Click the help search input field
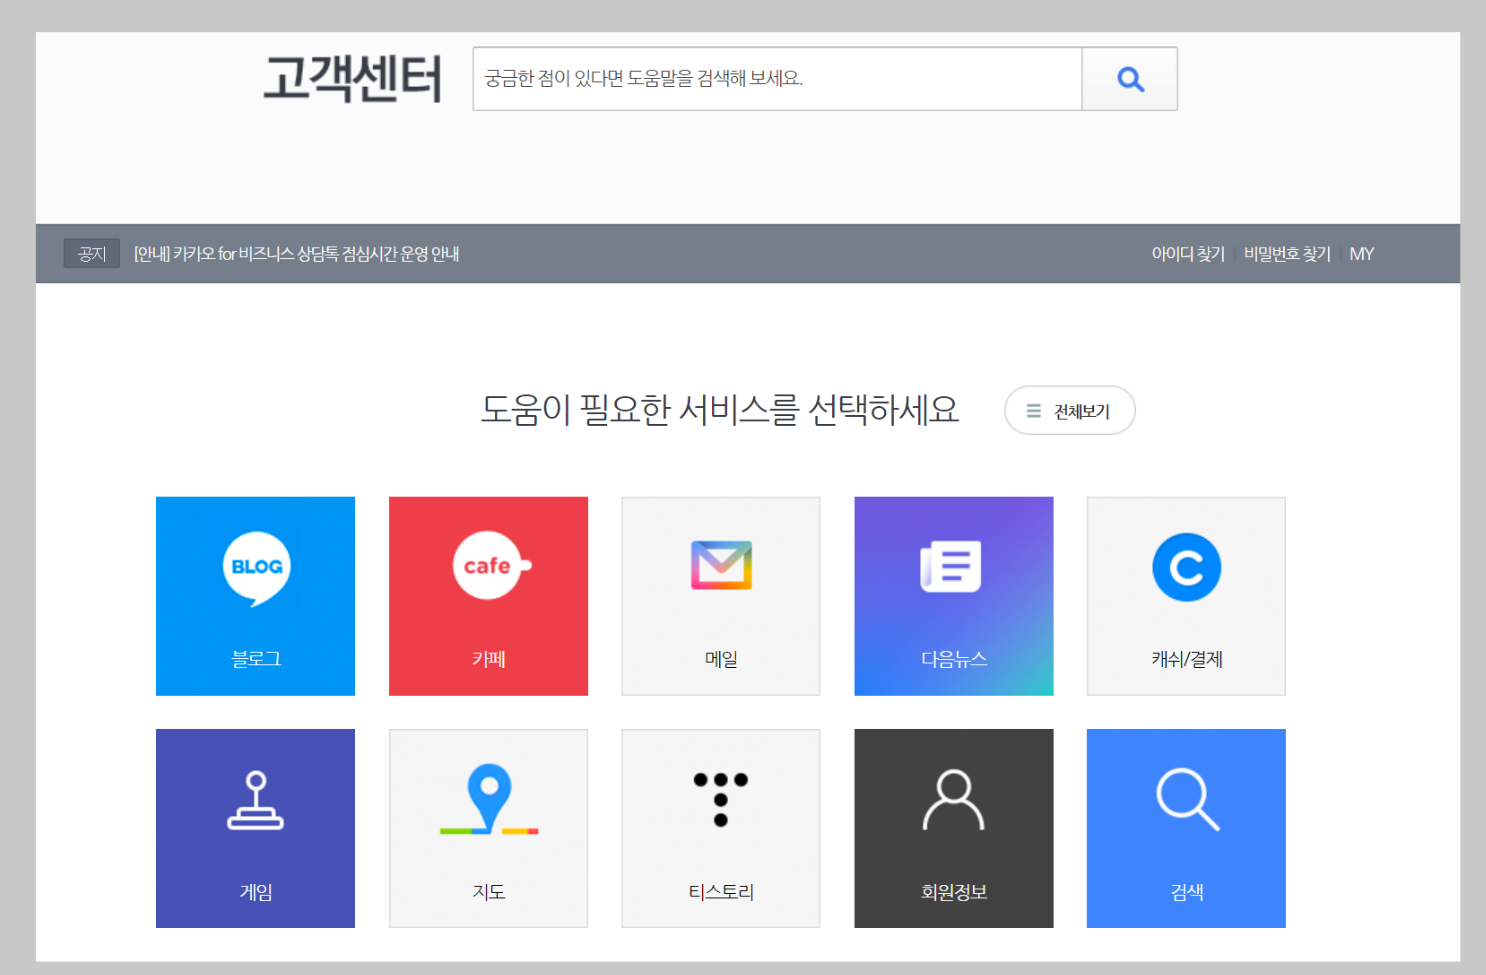The height and width of the screenshot is (975, 1486). 777,79
